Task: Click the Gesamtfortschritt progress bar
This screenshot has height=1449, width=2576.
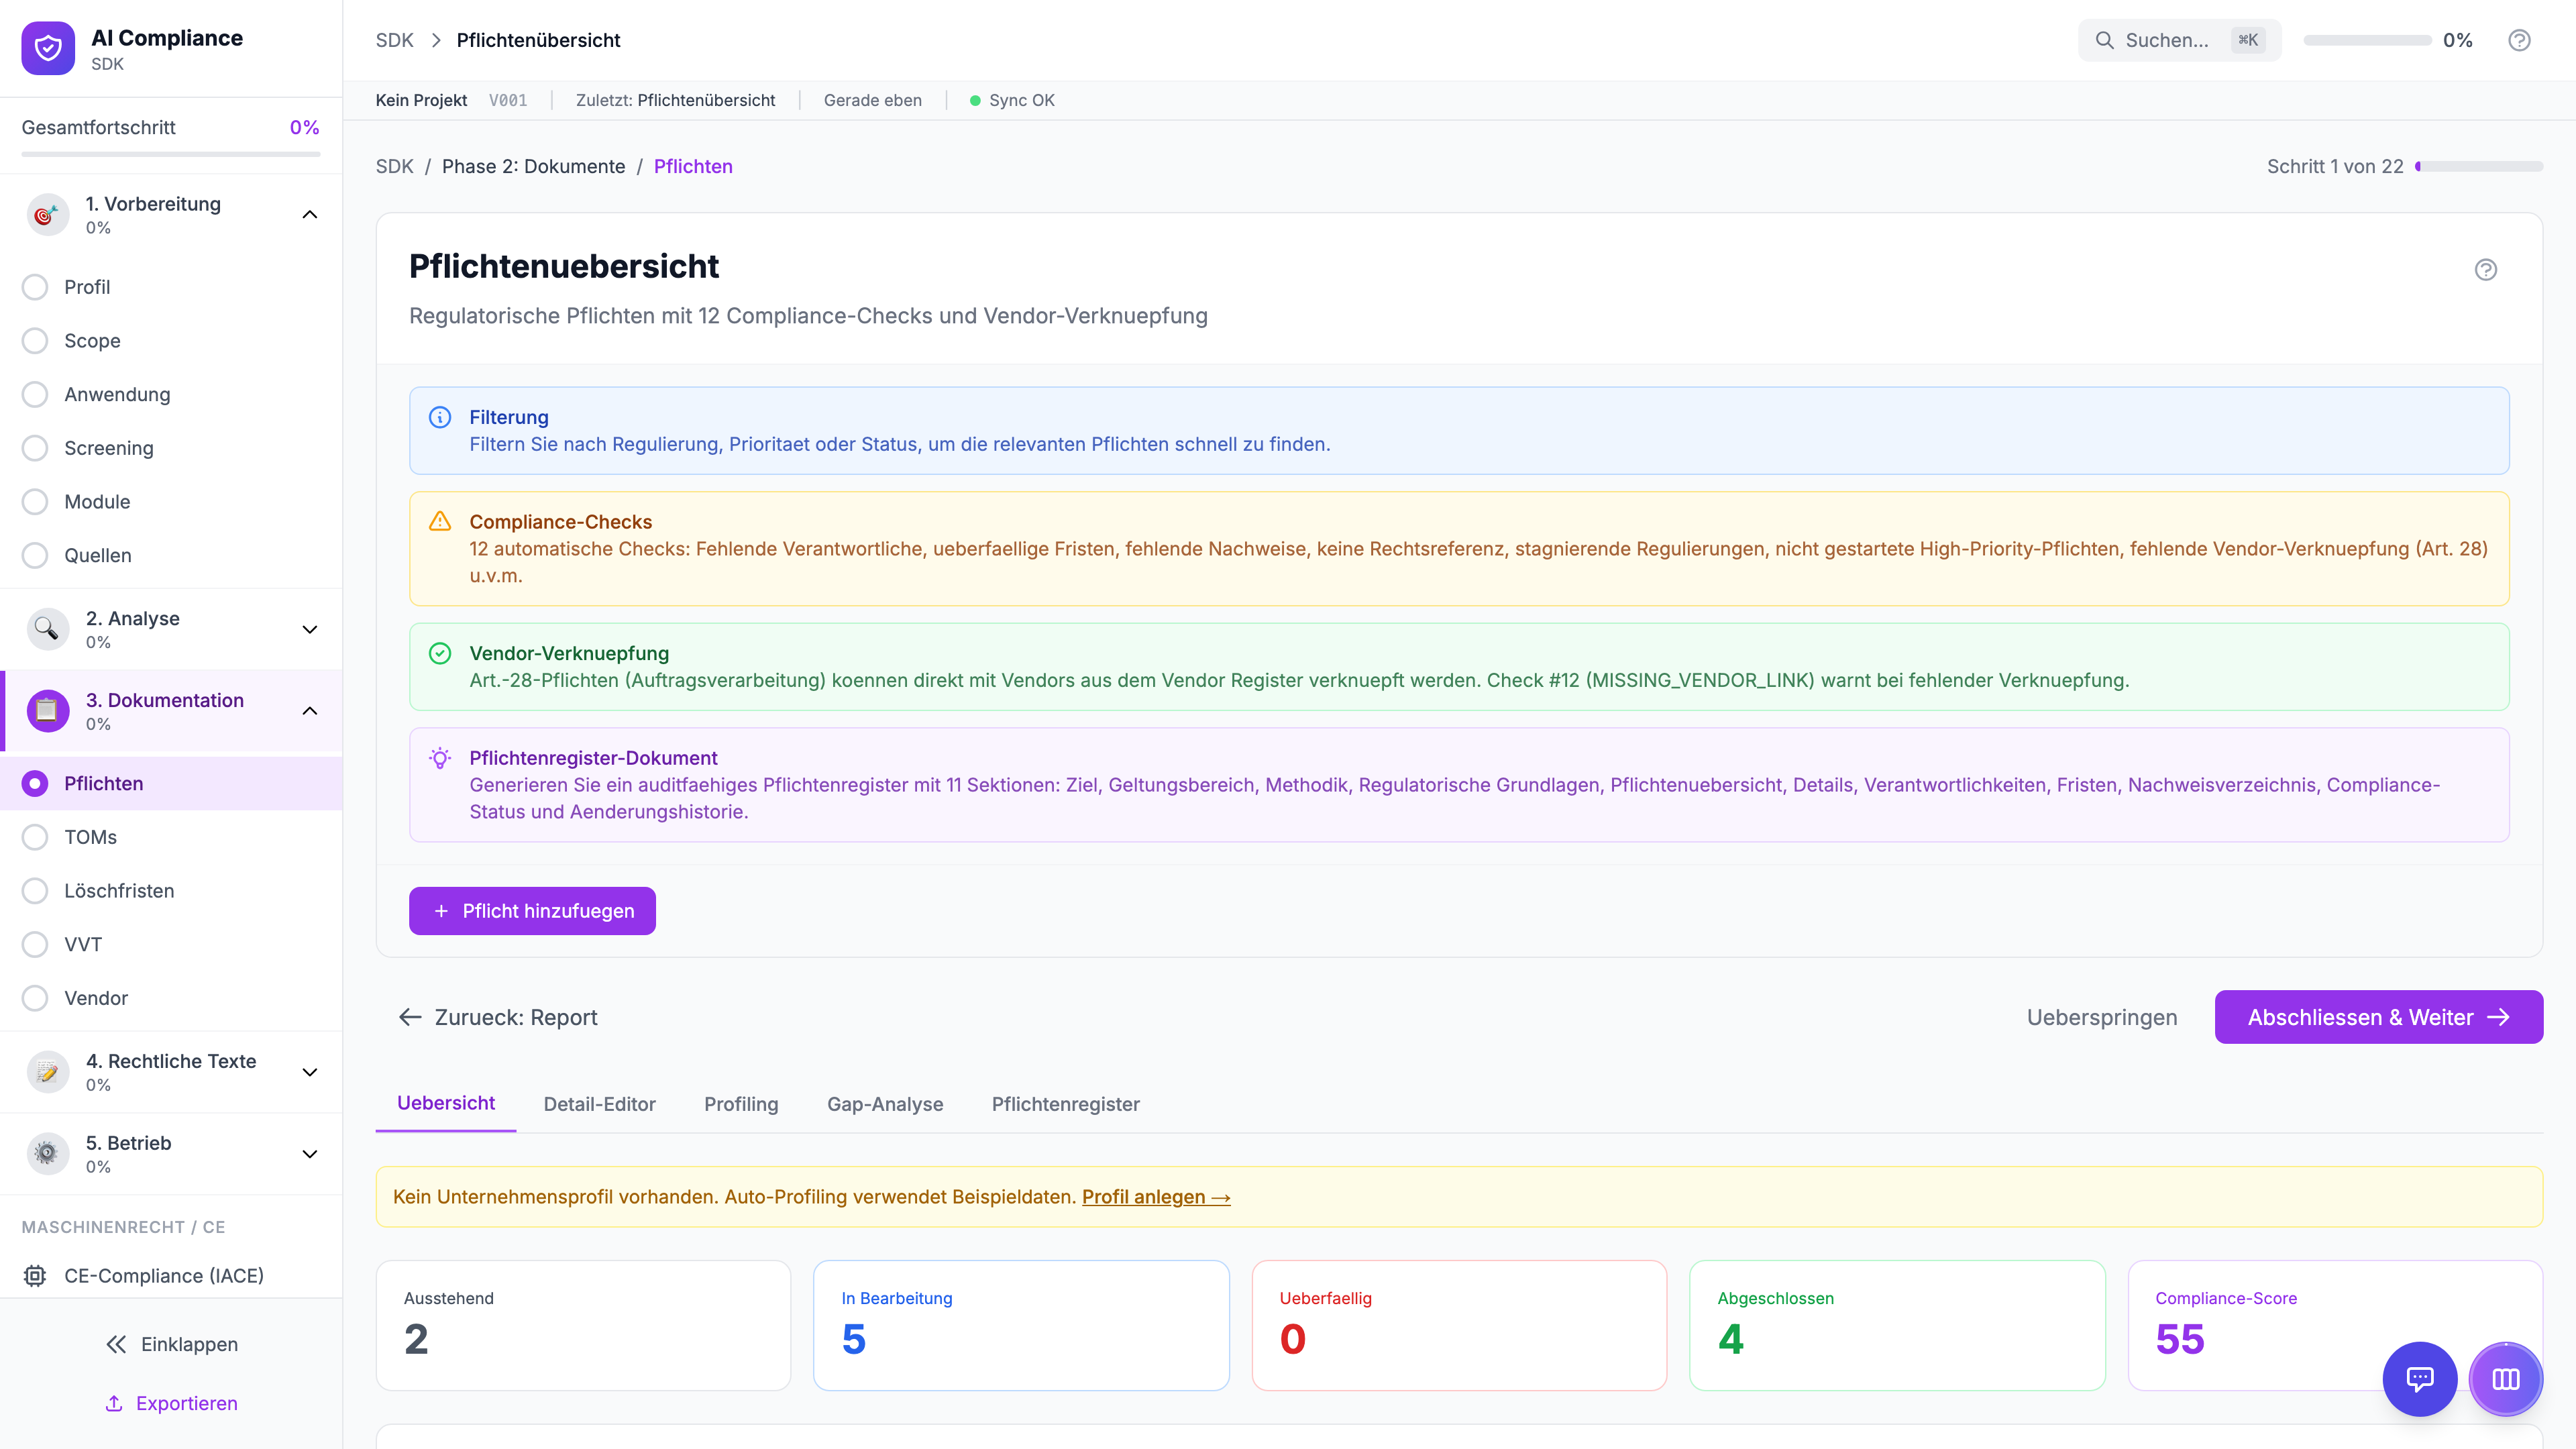Action: 170,154
